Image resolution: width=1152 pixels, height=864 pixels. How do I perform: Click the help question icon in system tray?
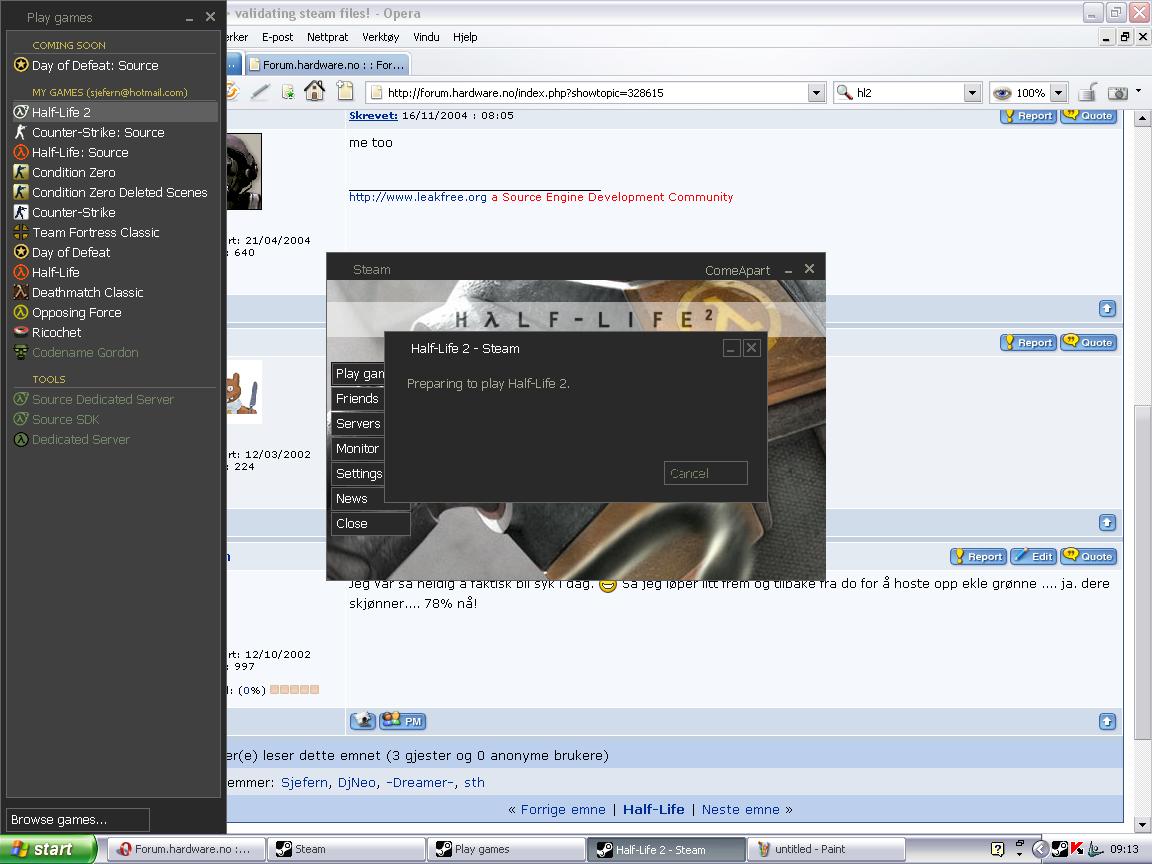point(997,849)
